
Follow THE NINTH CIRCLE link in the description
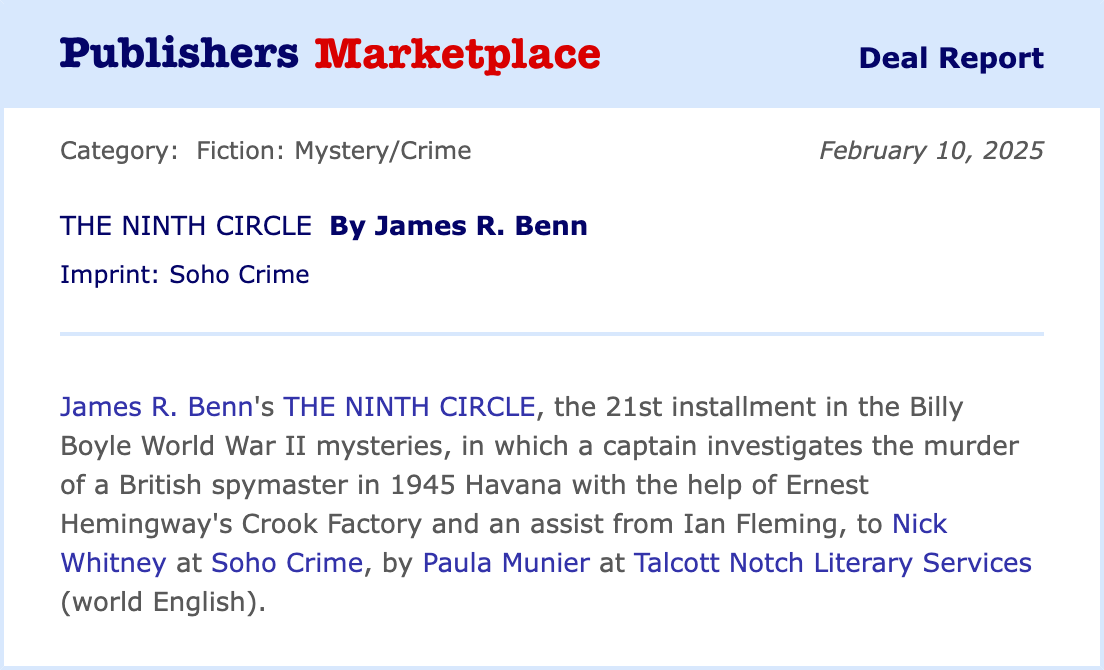point(409,407)
